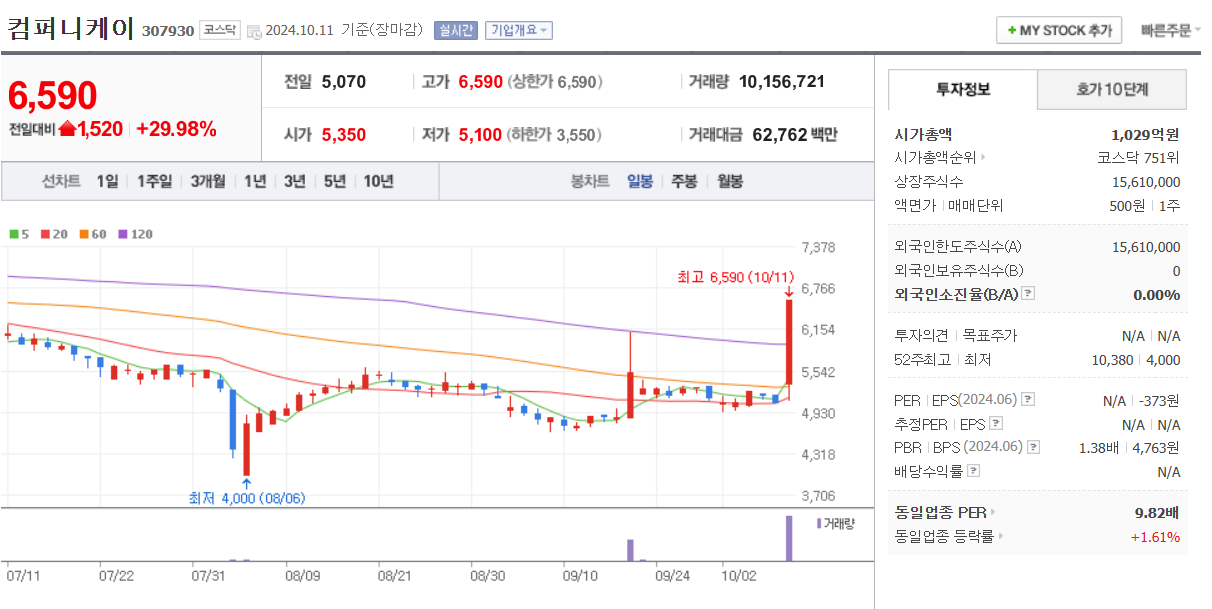Viewport: 1212px width, 609px height.
Task: Click the up-arrow icon beside 1,520
Action: (67, 128)
